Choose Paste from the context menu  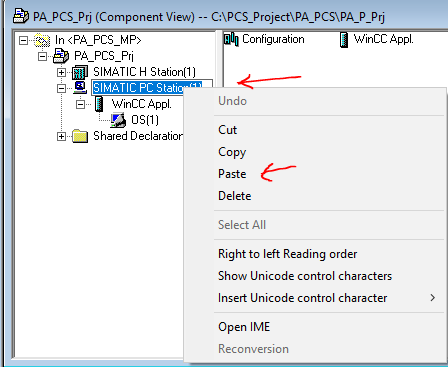(x=232, y=174)
